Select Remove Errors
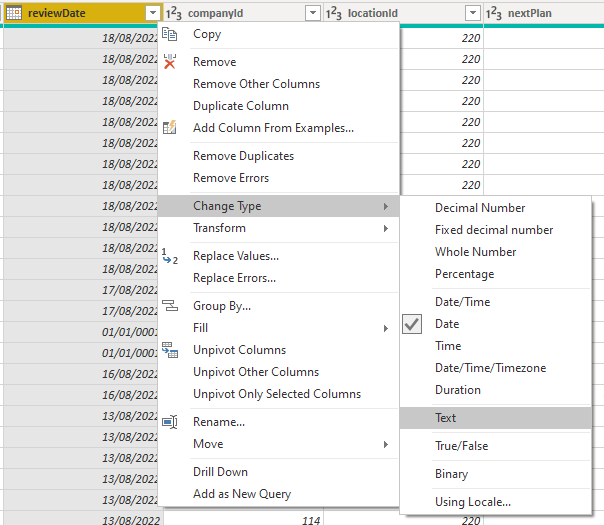604x525 pixels. (x=278, y=178)
